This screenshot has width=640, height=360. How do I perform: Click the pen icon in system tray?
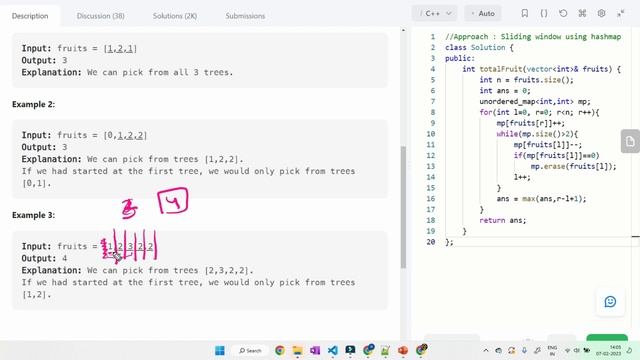point(538,351)
